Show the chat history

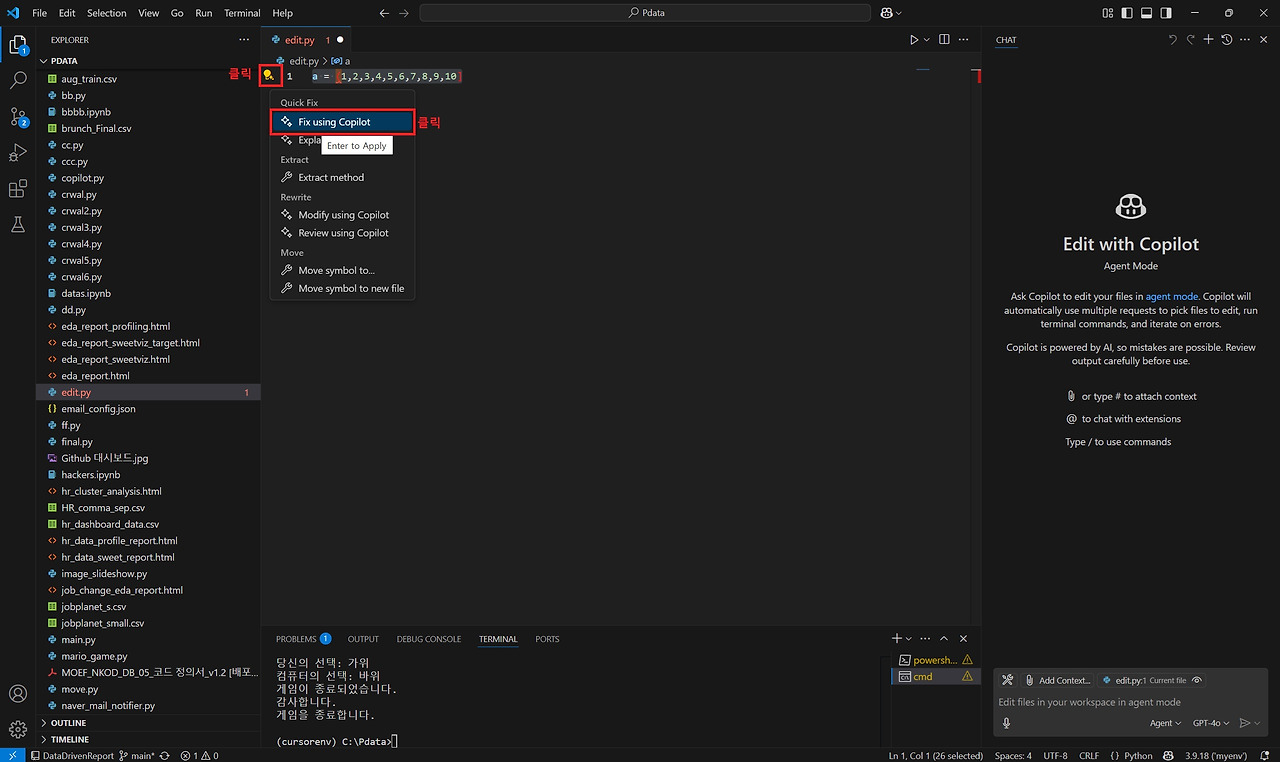(x=1227, y=40)
